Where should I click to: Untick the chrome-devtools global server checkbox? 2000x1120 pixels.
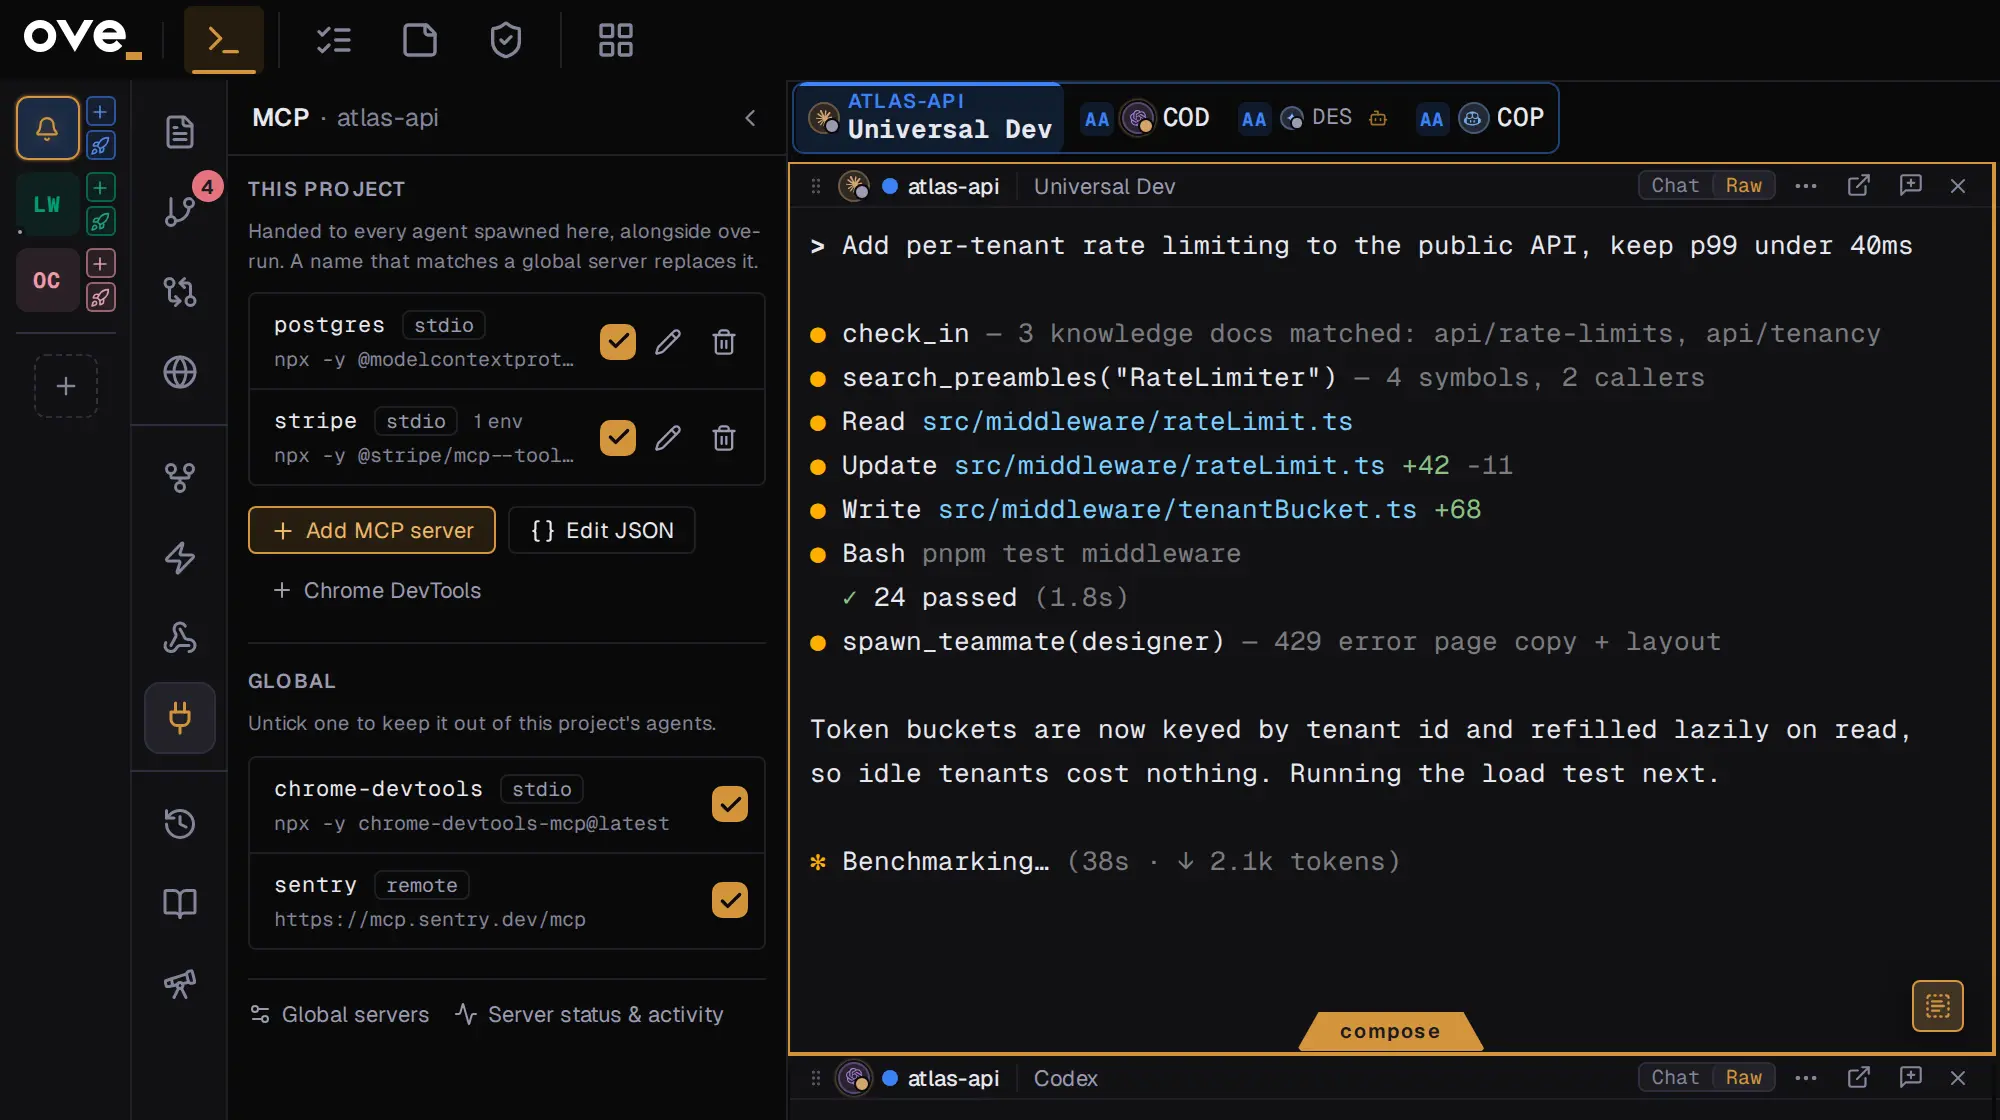pos(730,804)
